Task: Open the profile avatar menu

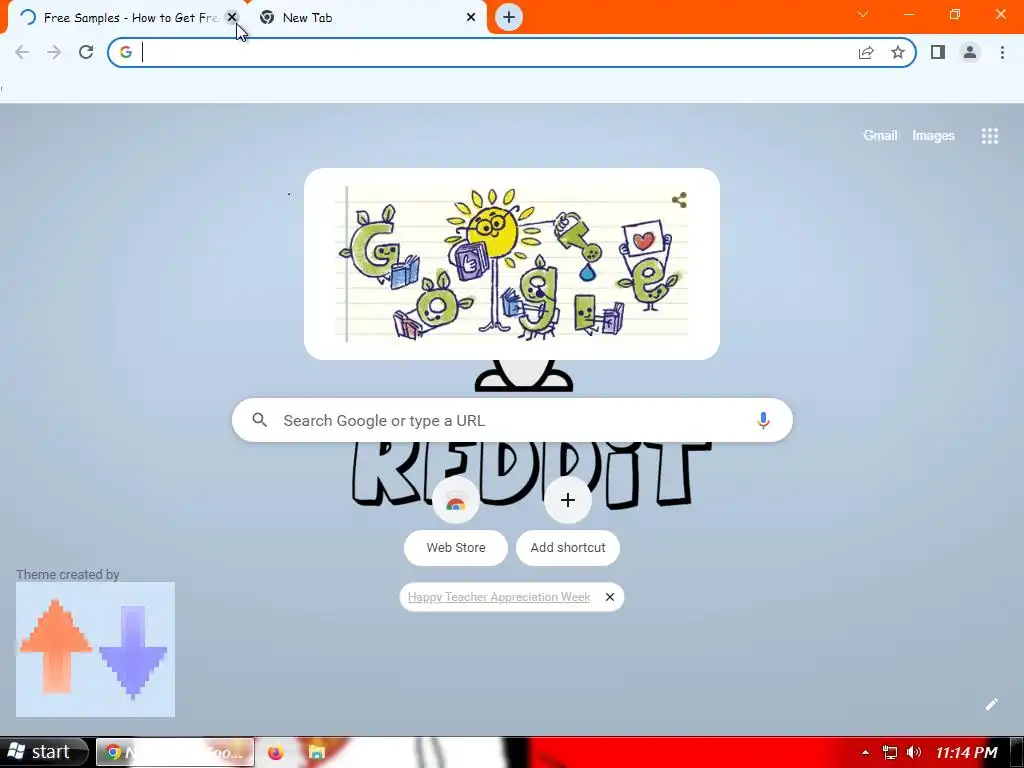Action: 970,52
